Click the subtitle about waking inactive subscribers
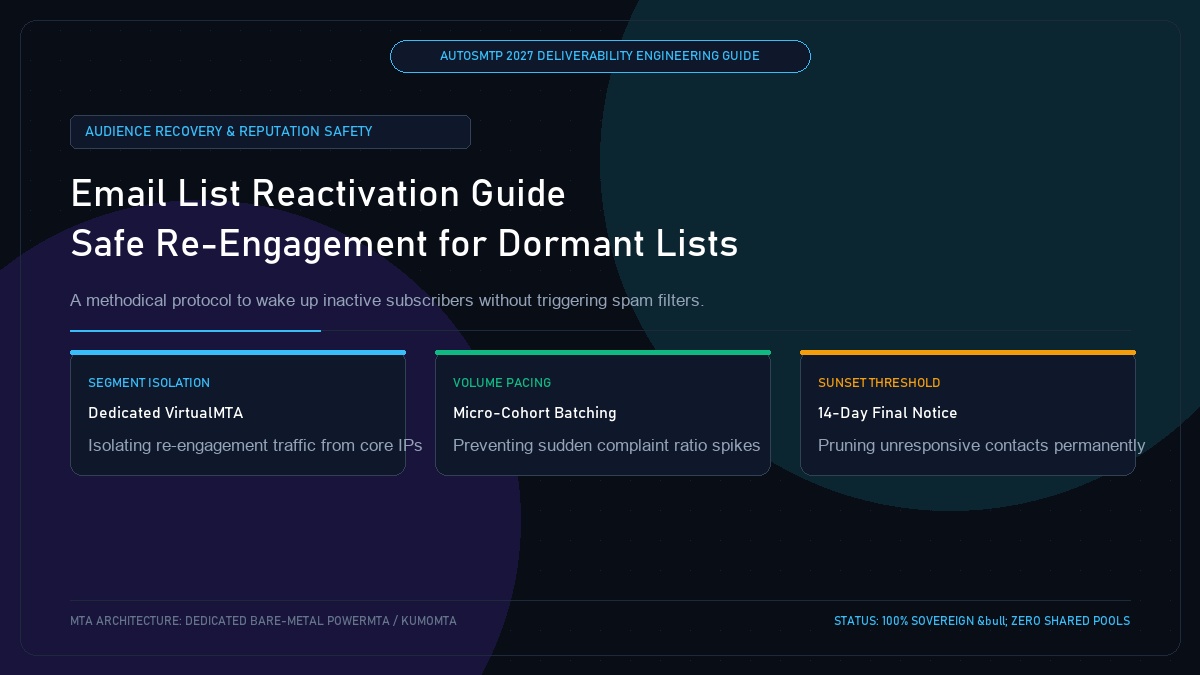 click(x=387, y=300)
